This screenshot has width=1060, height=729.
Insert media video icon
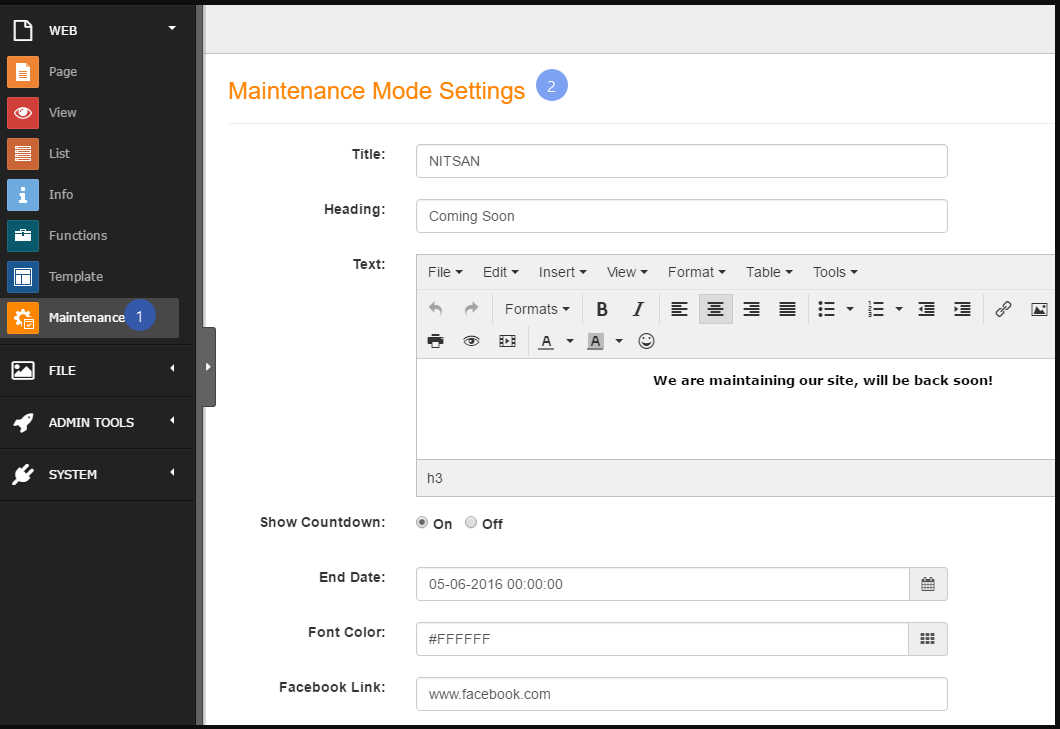pos(507,341)
